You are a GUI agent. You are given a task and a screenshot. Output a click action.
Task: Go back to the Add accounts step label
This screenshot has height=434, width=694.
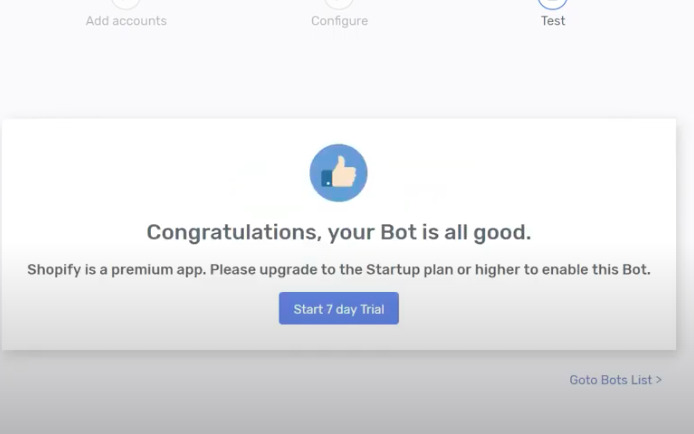pyautogui.click(x=126, y=21)
